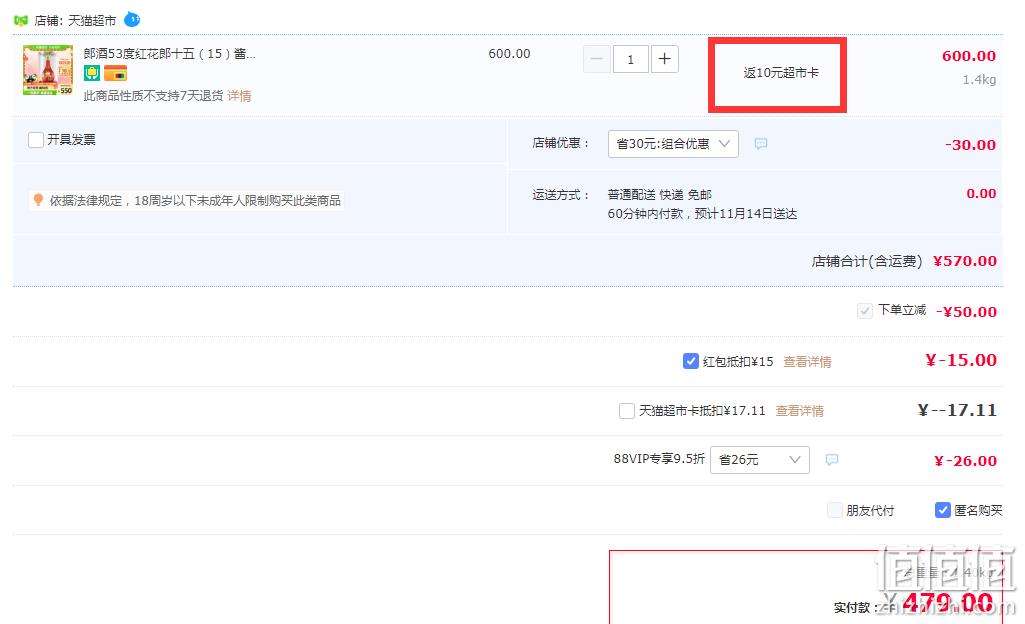1025x624 pixels.
Task: Open the Langjiu product thumbnail image
Action: click(48, 71)
